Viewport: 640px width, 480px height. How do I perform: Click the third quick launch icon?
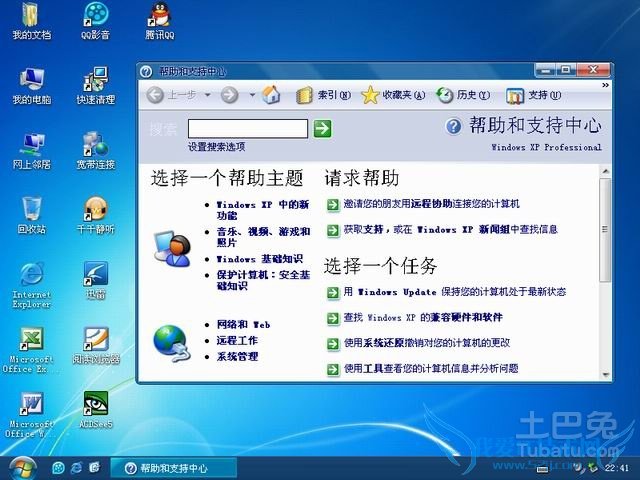[94, 468]
